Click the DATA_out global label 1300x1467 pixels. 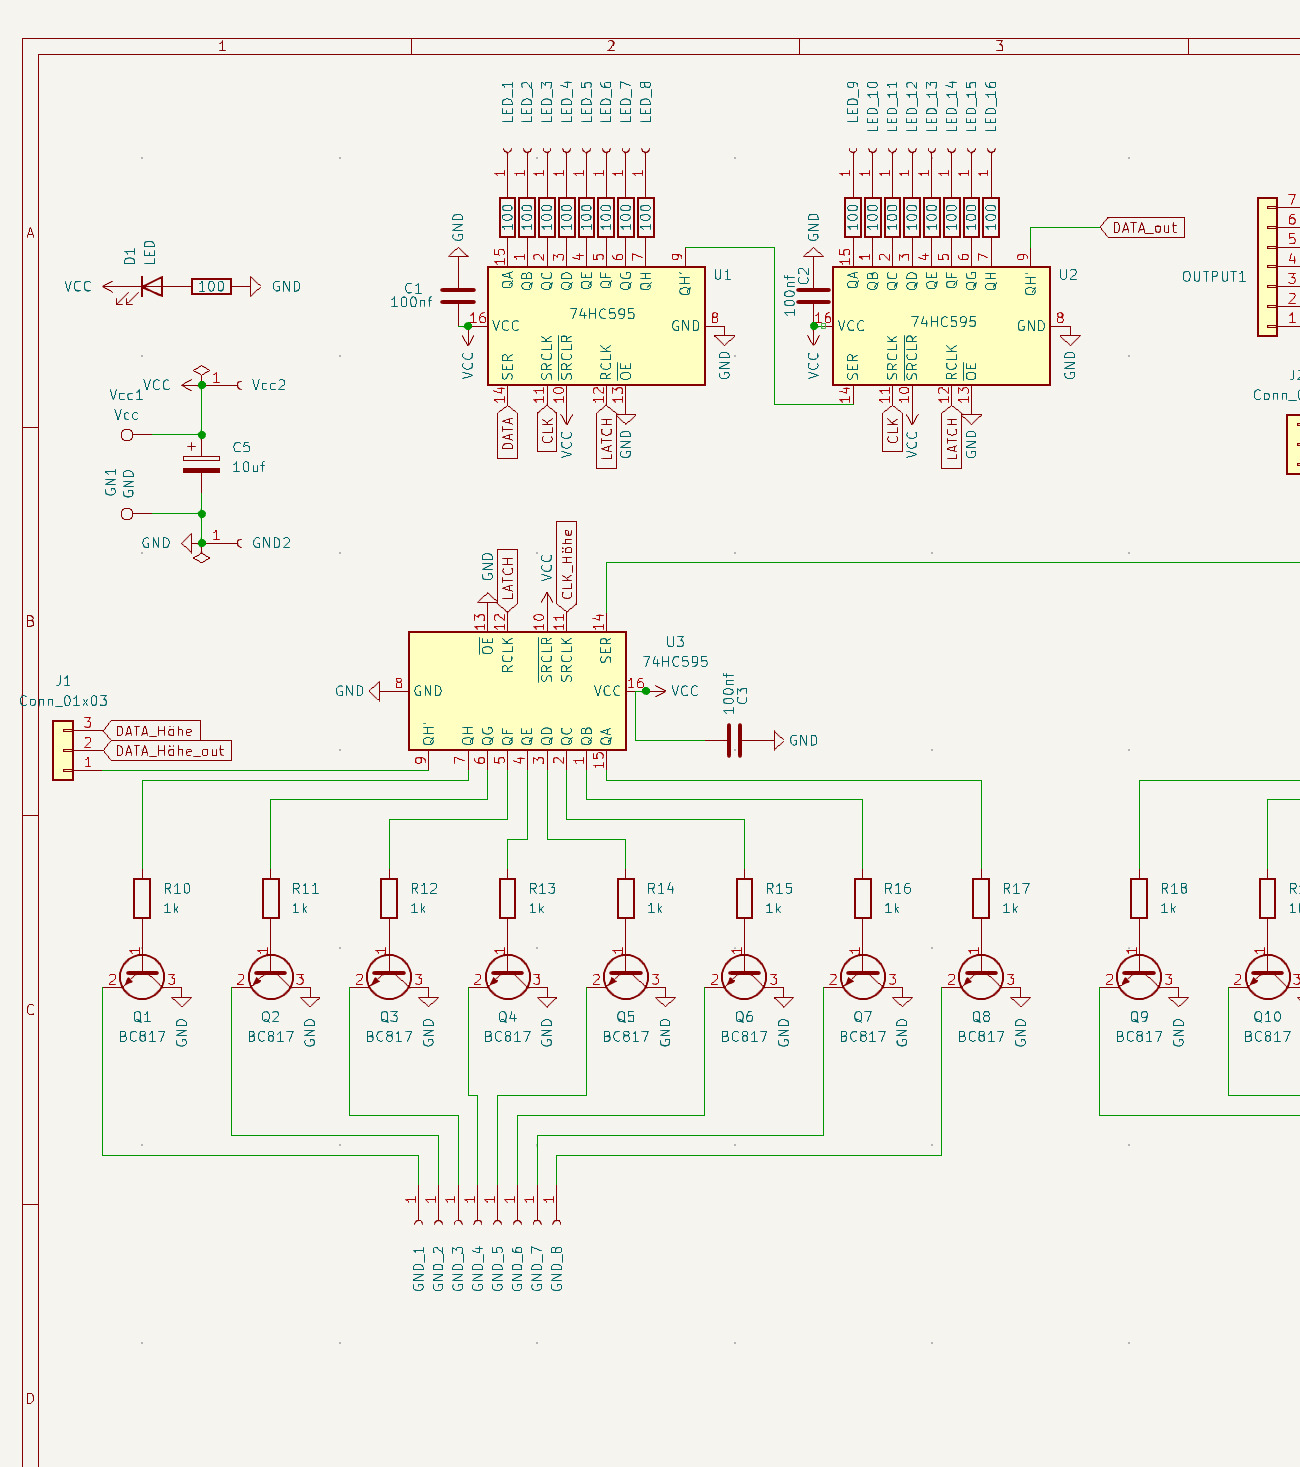(1142, 228)
